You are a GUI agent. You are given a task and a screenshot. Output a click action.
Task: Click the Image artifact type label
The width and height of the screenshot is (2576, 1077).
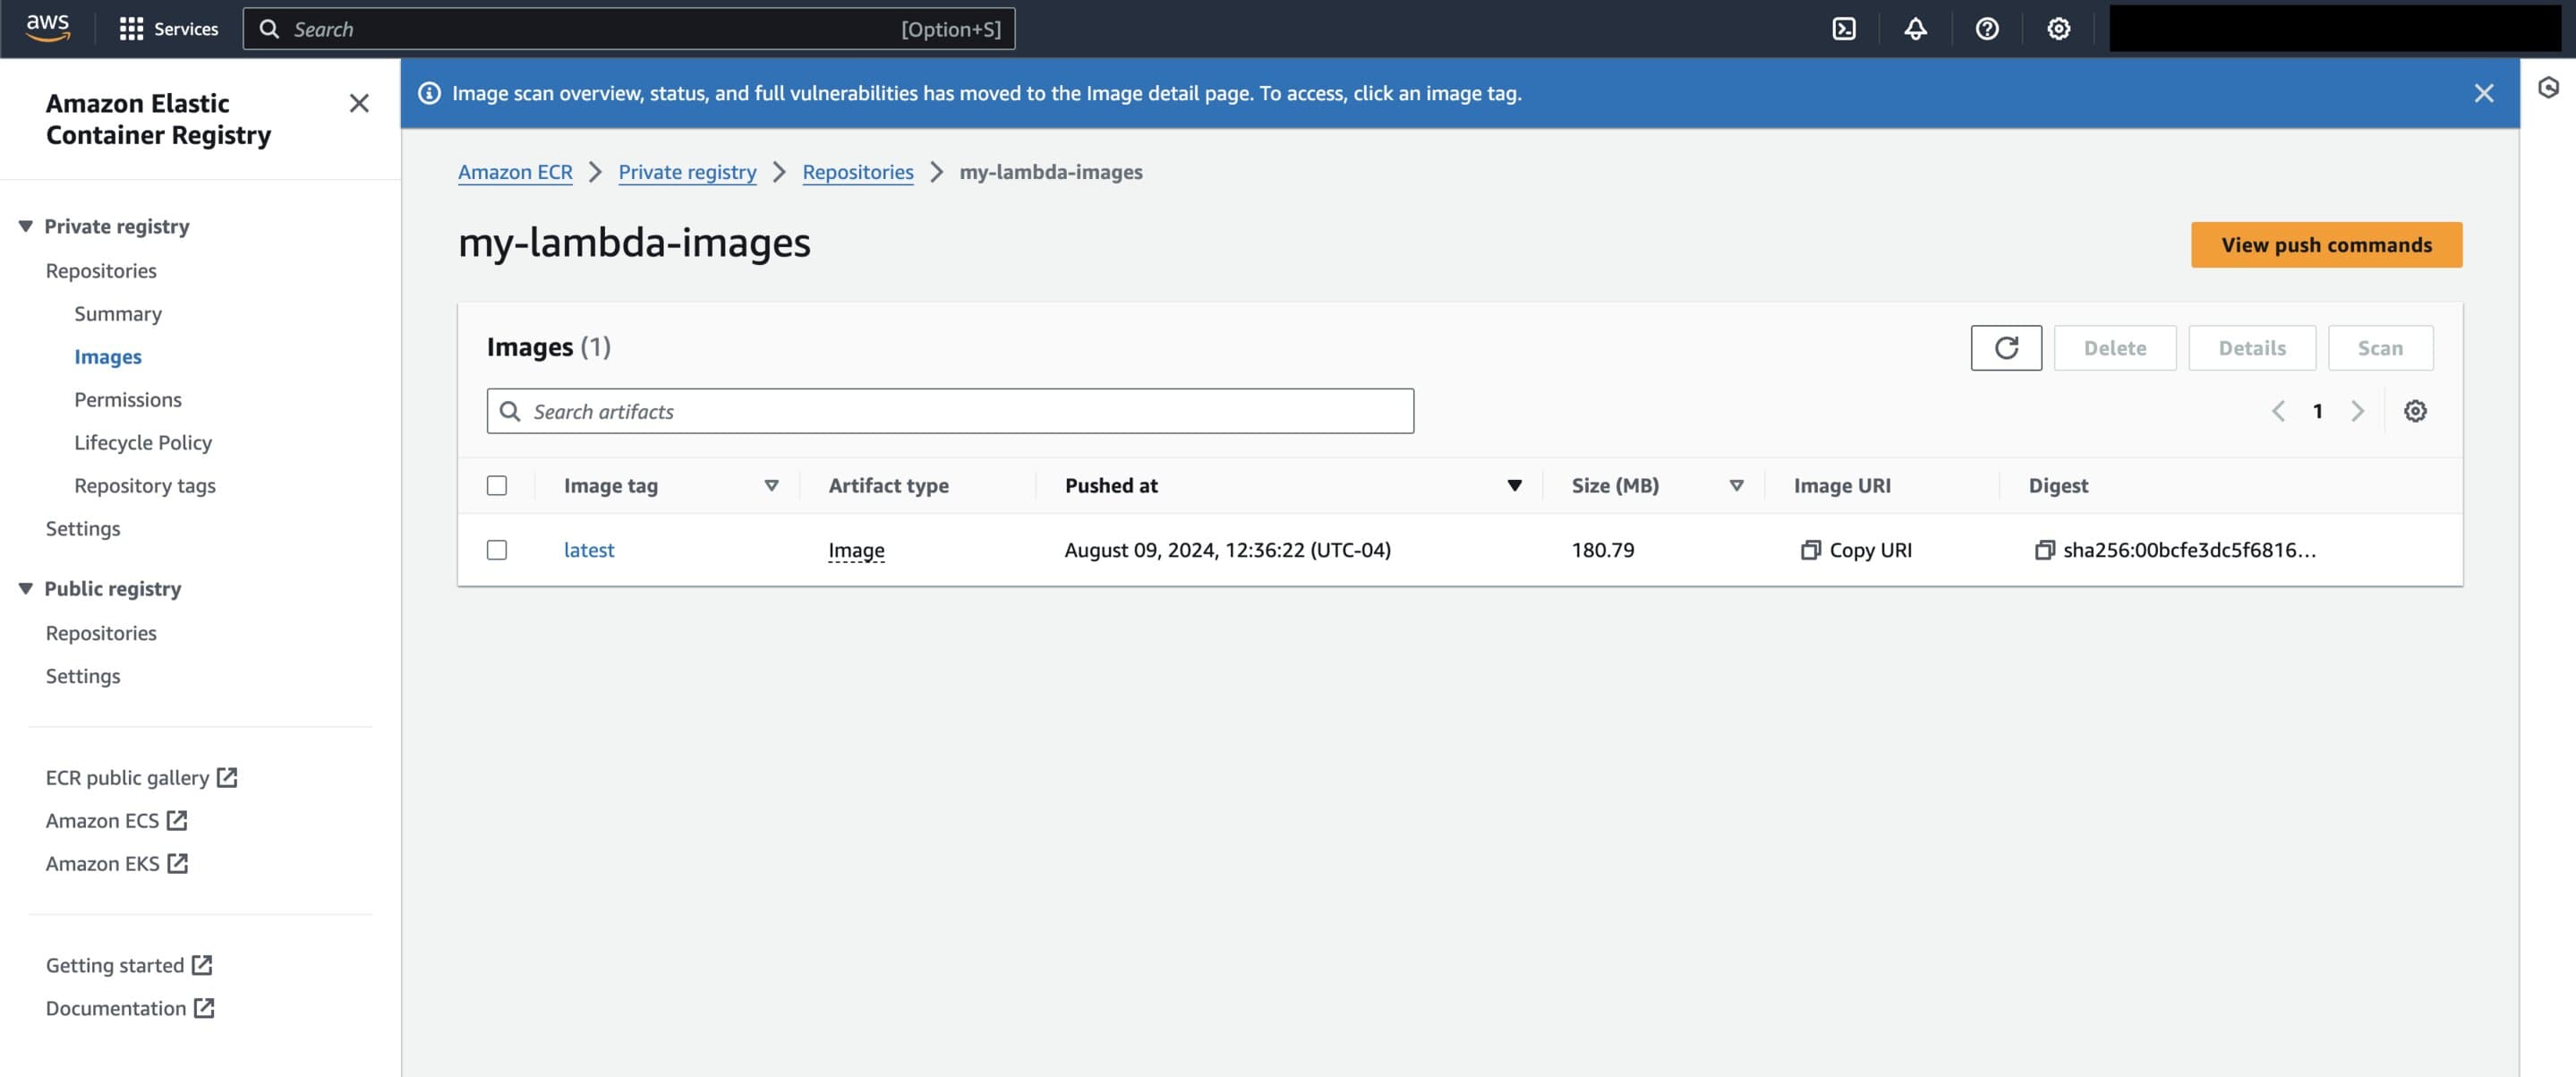coord(856,550)
